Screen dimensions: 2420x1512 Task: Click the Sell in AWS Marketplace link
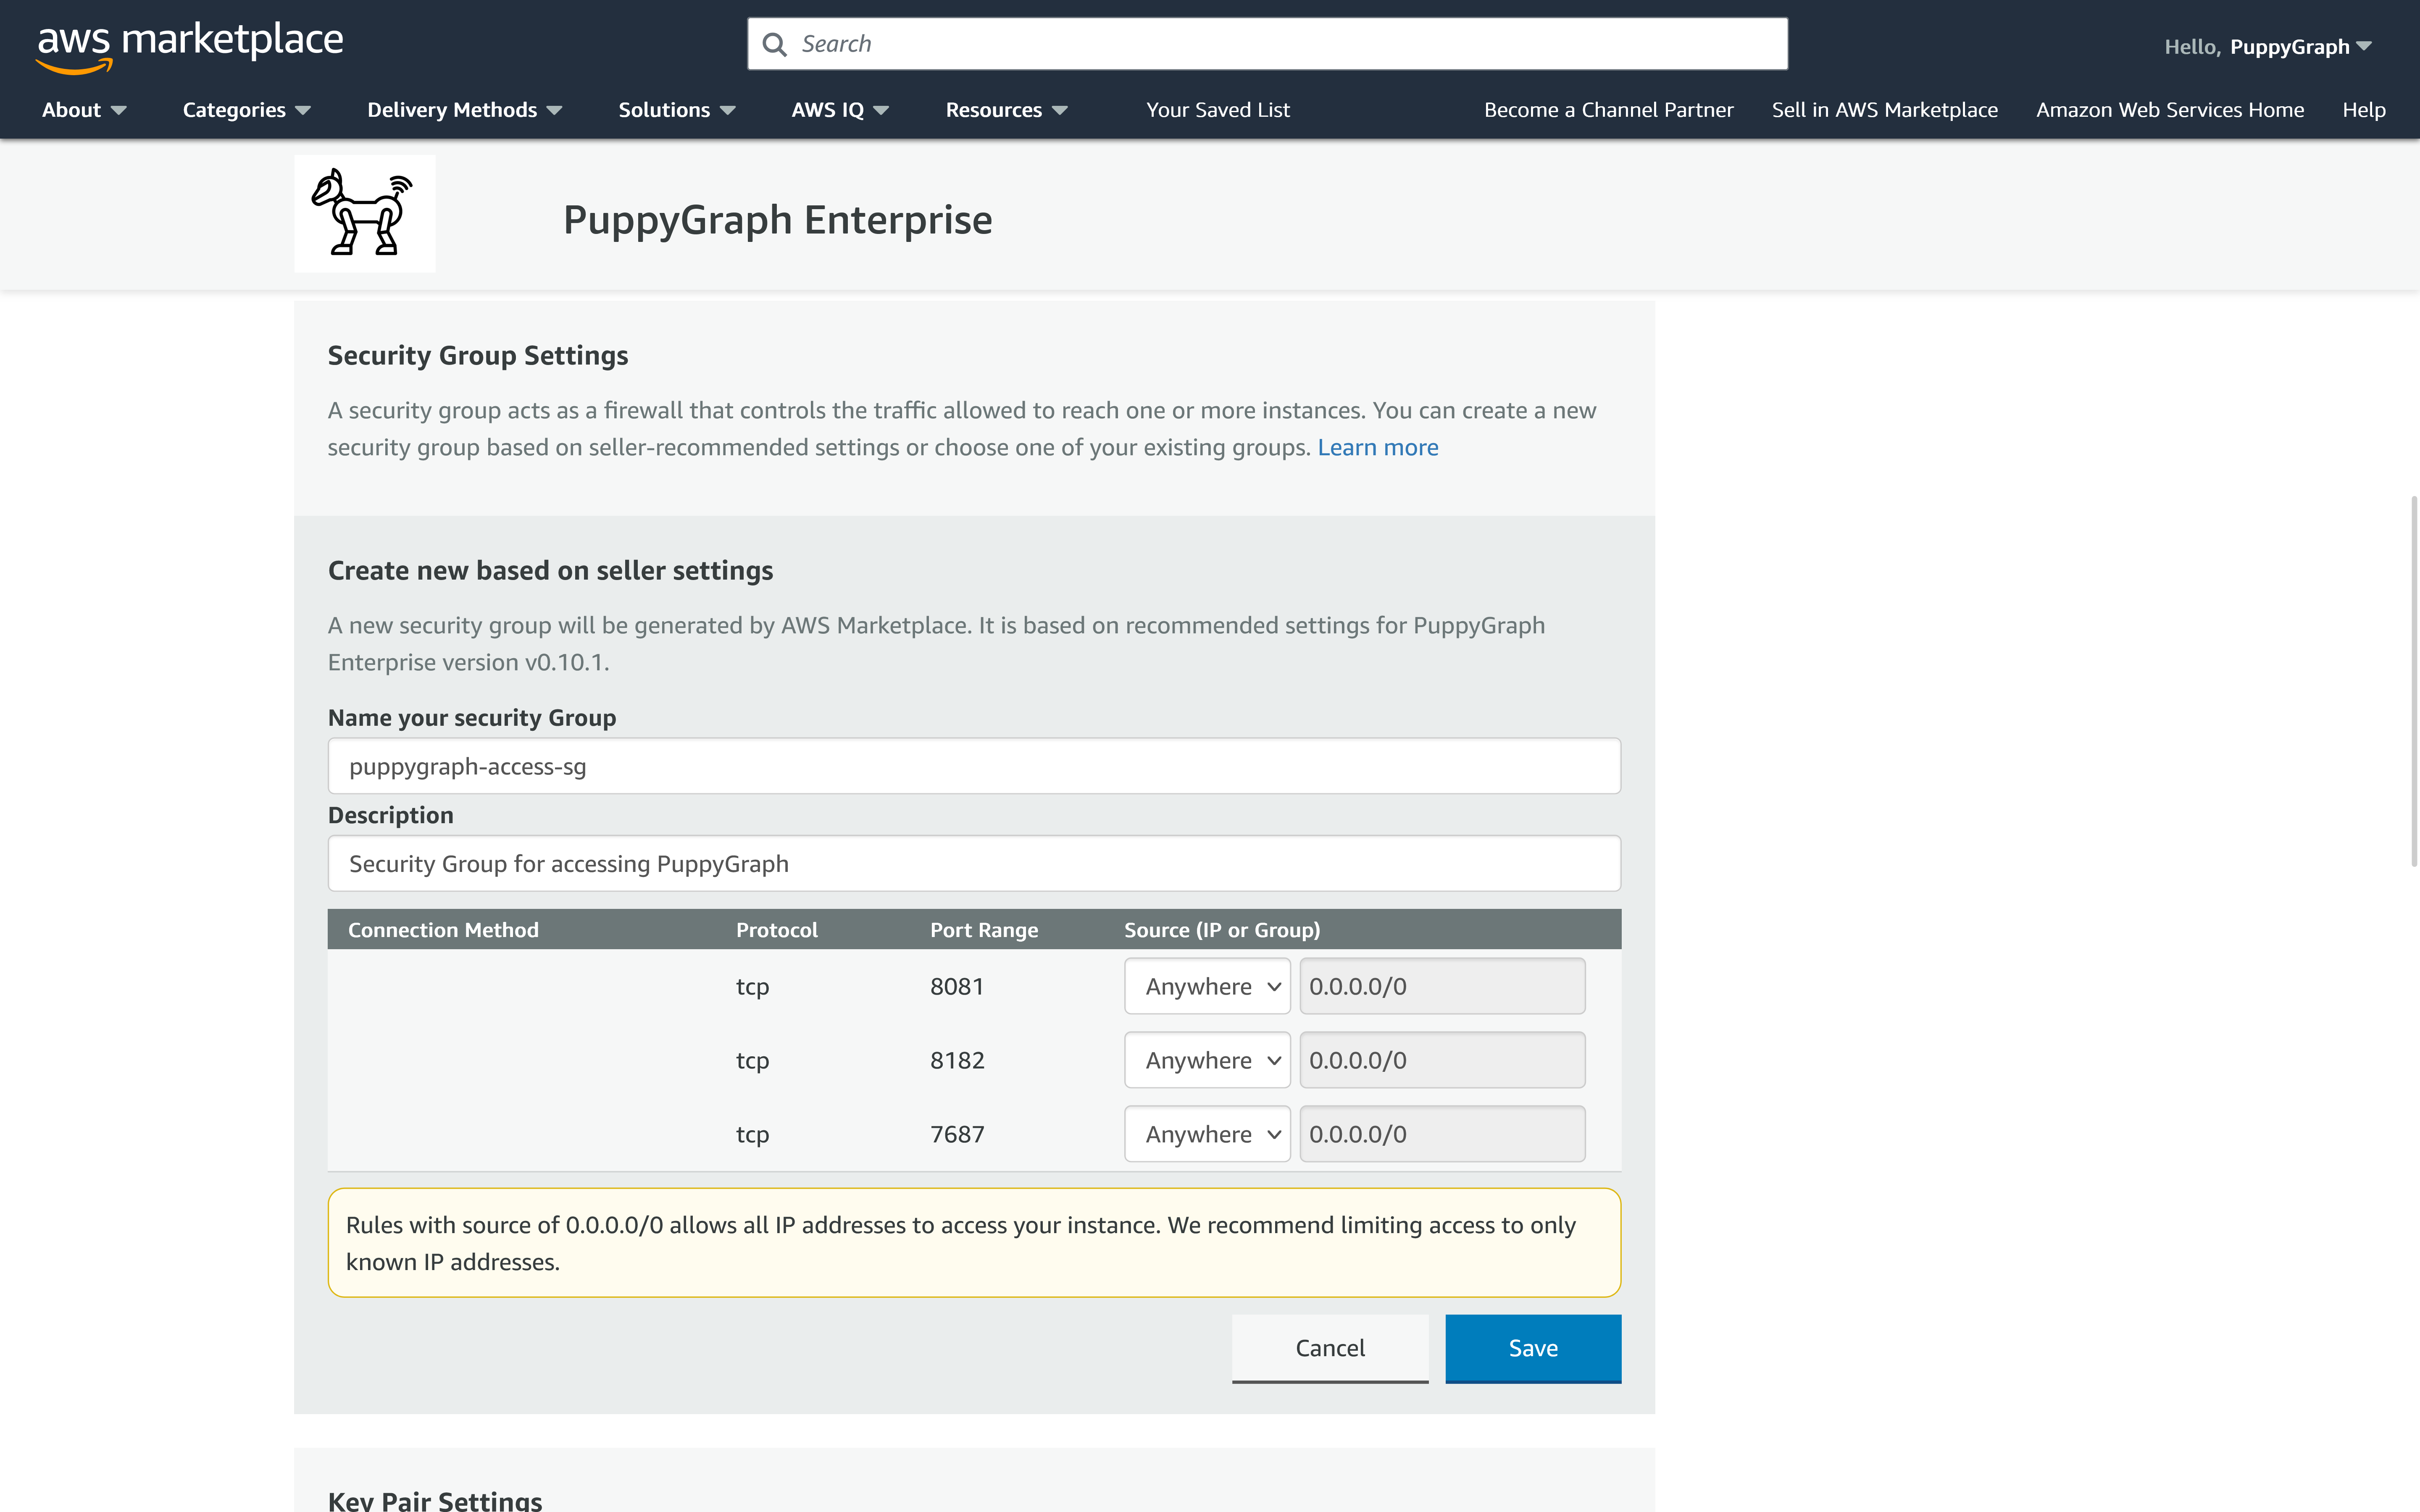pyautogui.click(x=1883, y=108)
